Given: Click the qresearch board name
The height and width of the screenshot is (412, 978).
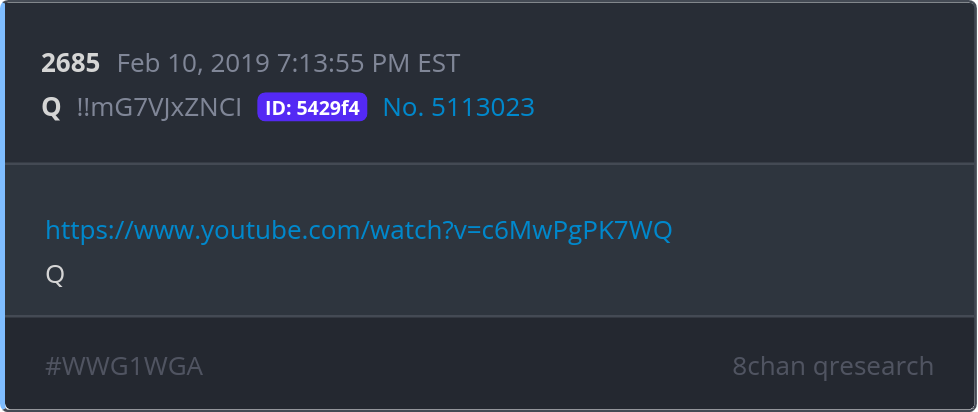Looking at the screenshot, I should [873, 368].
